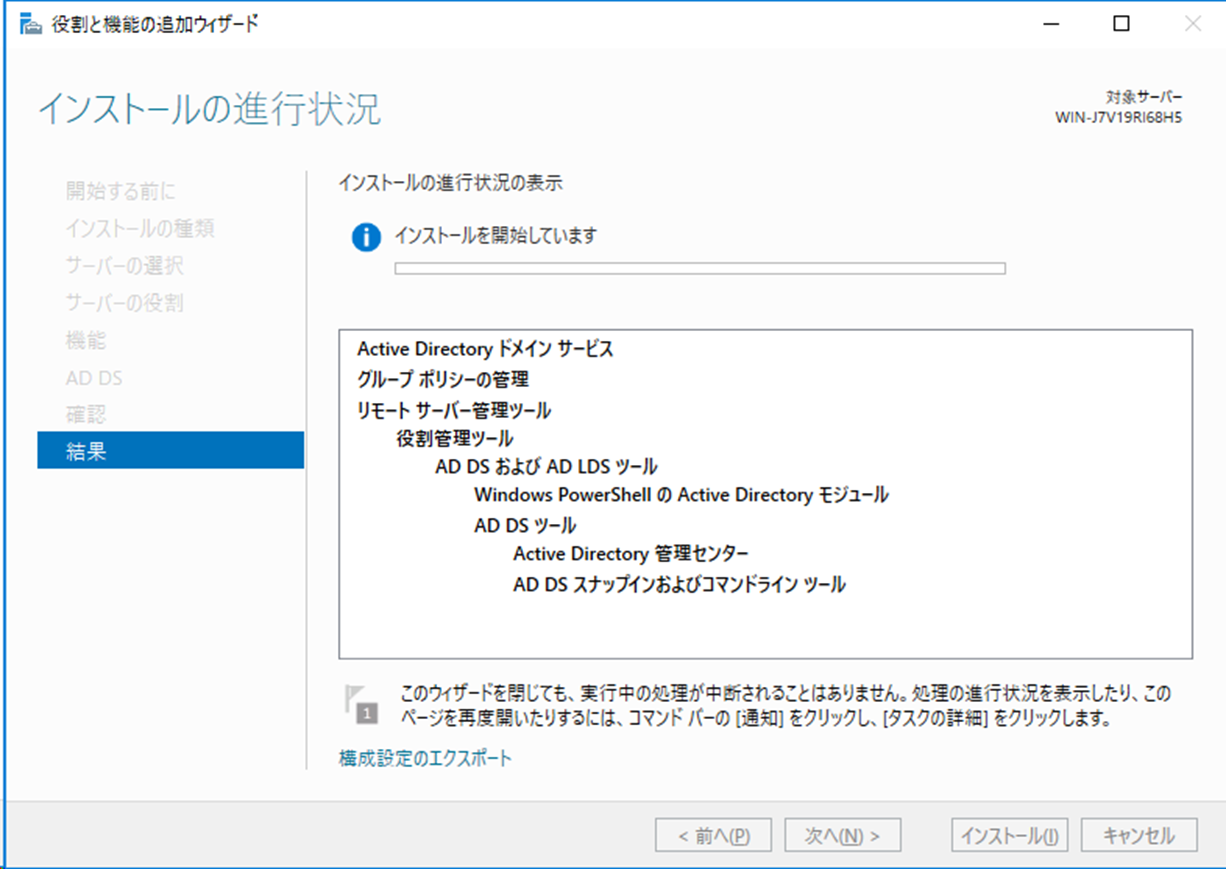Image resolution: width=1226 pixels, height=869 pixels.
Task: Select the 確認 step in the sidebar
Action: tap(86, 414)
